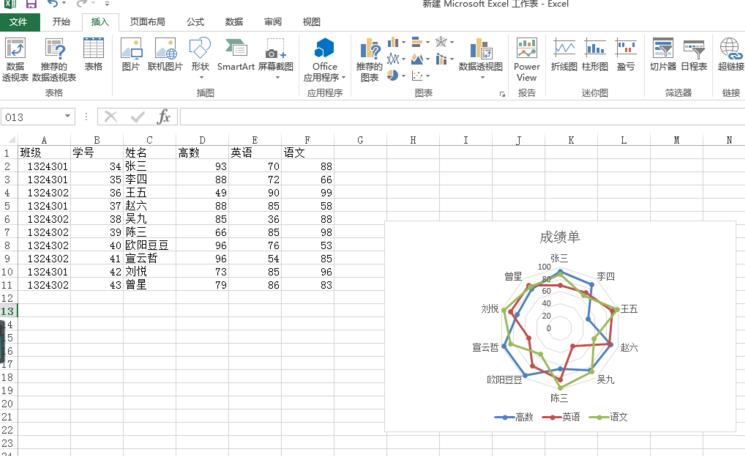Select header cell 学号
The image size is (745, 456).
point(96,153)
